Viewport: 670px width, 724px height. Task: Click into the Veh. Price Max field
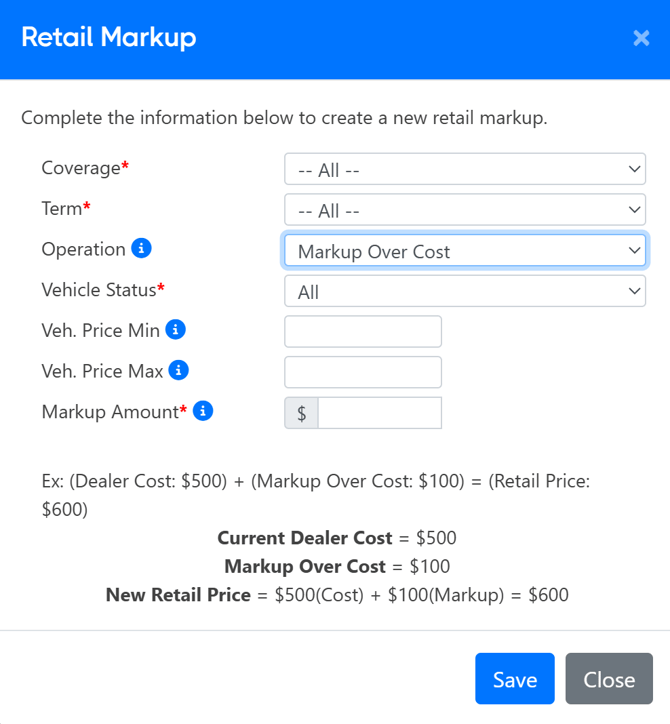[x=363, y=372]
